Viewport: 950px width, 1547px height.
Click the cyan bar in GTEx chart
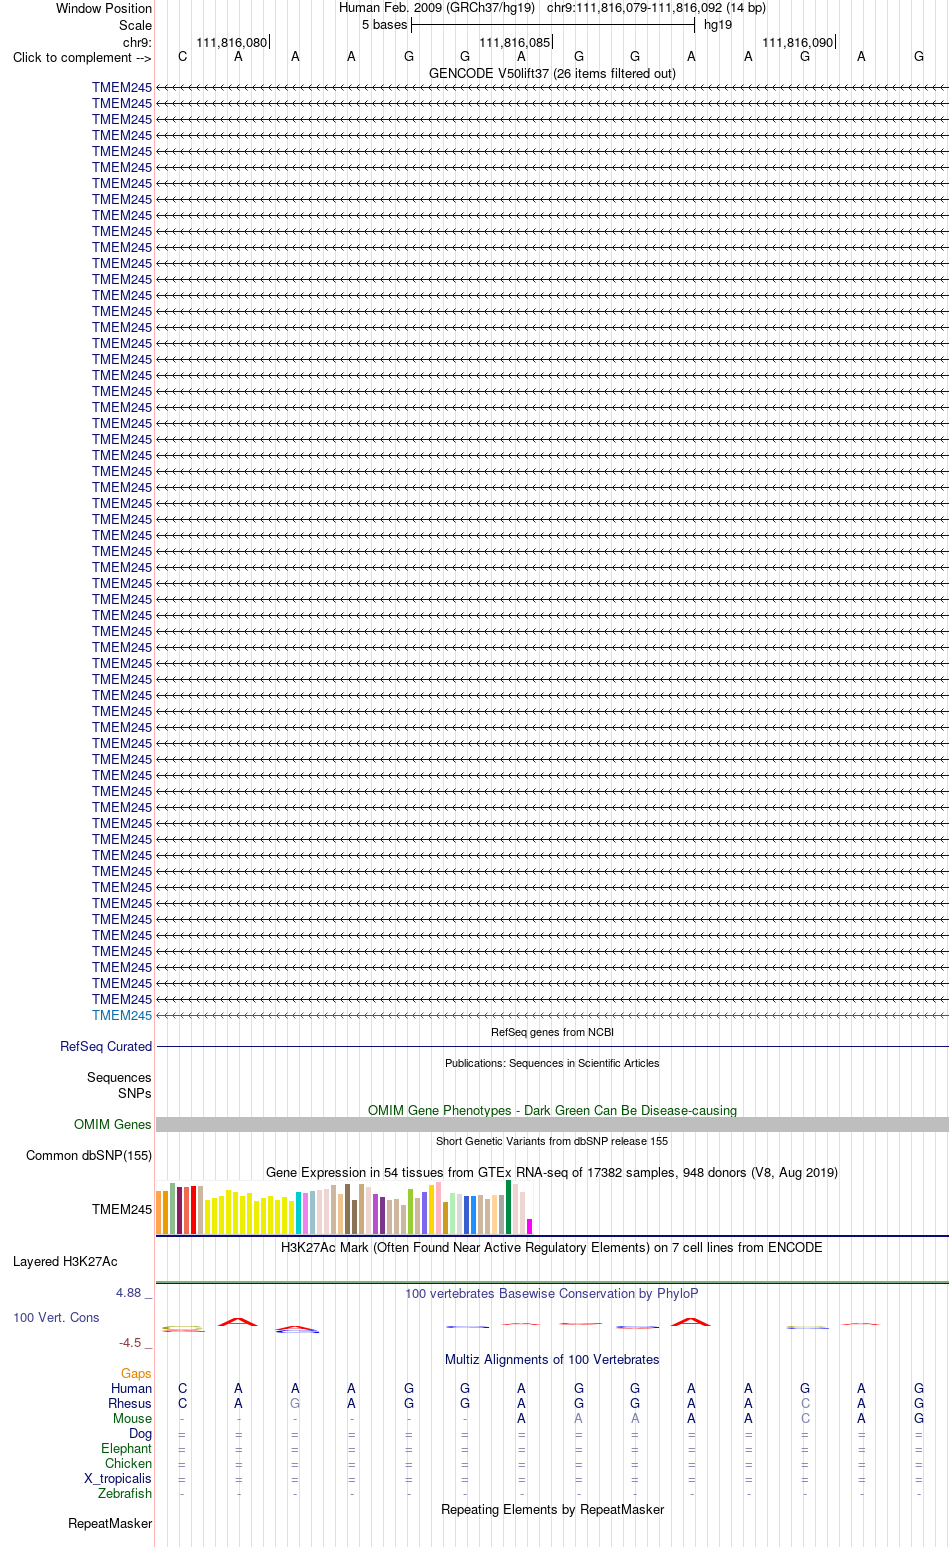(x=299, y=1213)
